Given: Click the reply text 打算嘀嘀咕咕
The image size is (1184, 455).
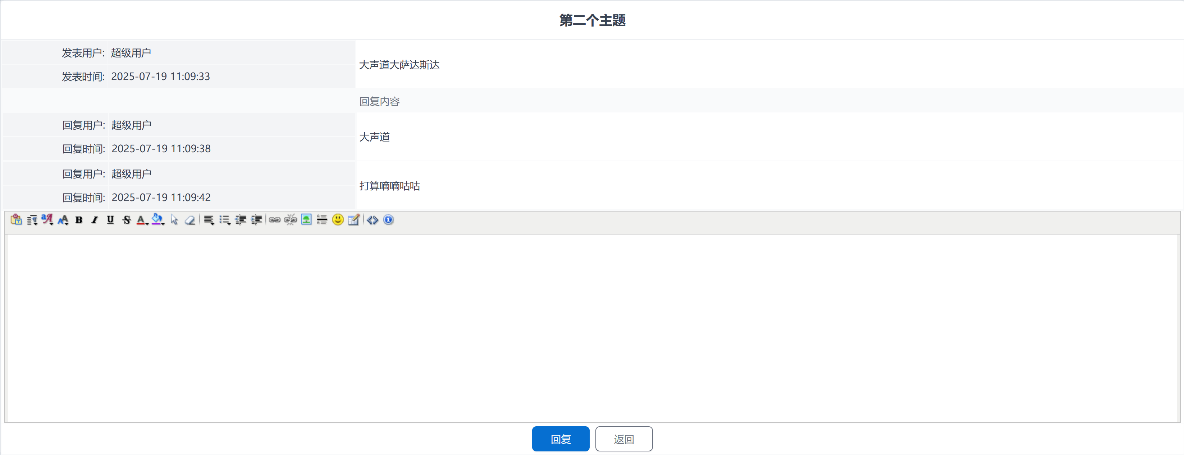Looking at the screenshot, I should click(x=390, y=186).
